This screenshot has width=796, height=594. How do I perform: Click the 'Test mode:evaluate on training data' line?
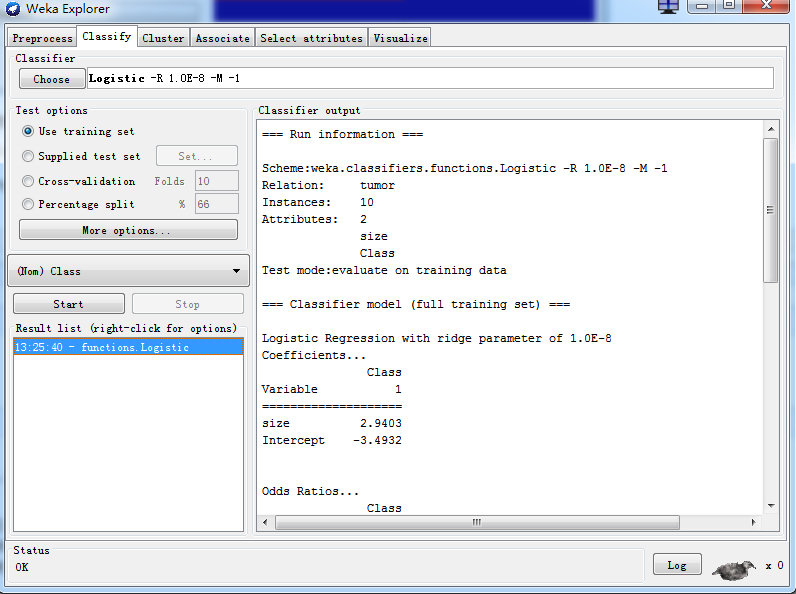pyautogui.click(x=384, y=270)
